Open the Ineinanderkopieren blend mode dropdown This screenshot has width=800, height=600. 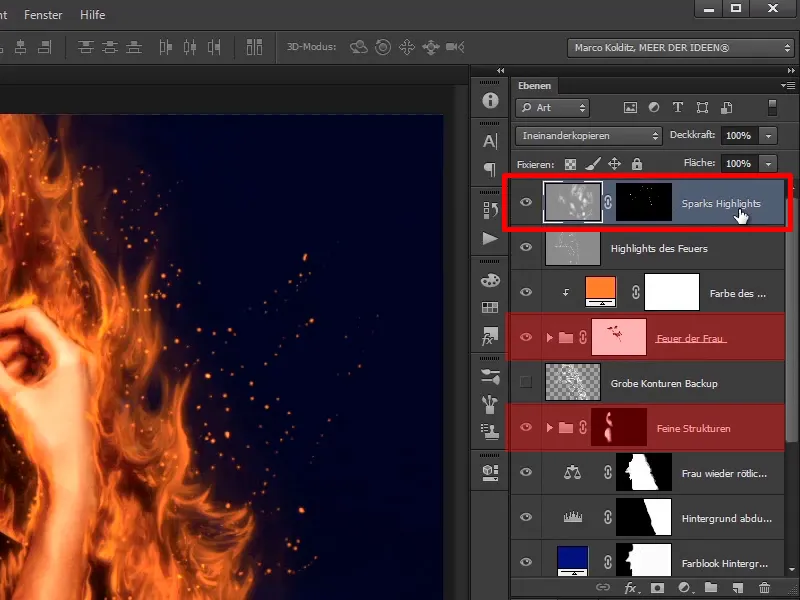589,136
